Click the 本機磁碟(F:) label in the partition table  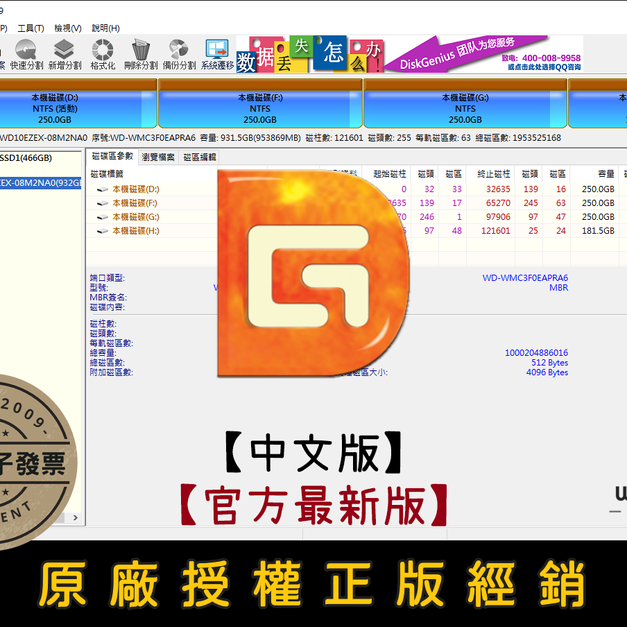(135, 203)
